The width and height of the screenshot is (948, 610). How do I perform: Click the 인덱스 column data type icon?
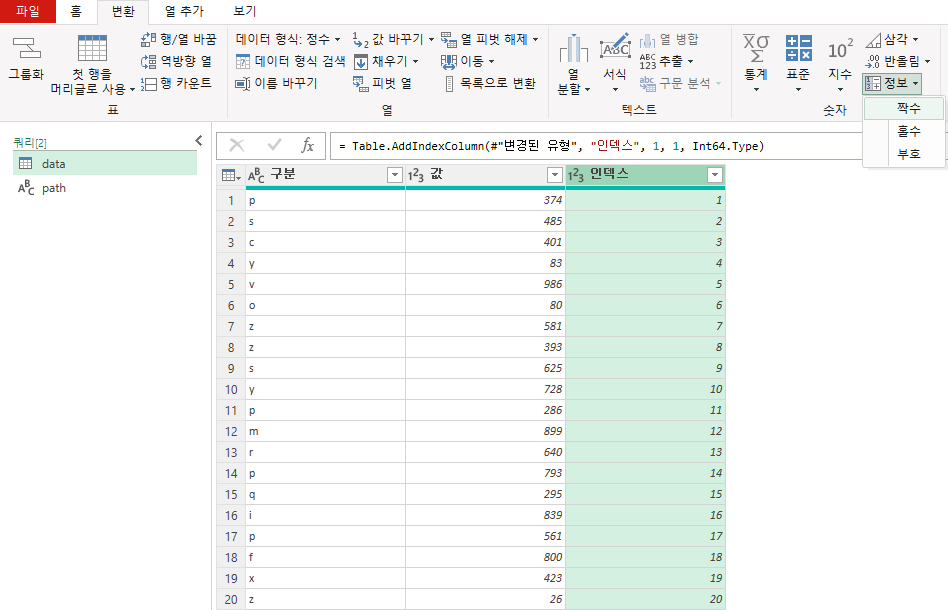click(x=576, y=175)
